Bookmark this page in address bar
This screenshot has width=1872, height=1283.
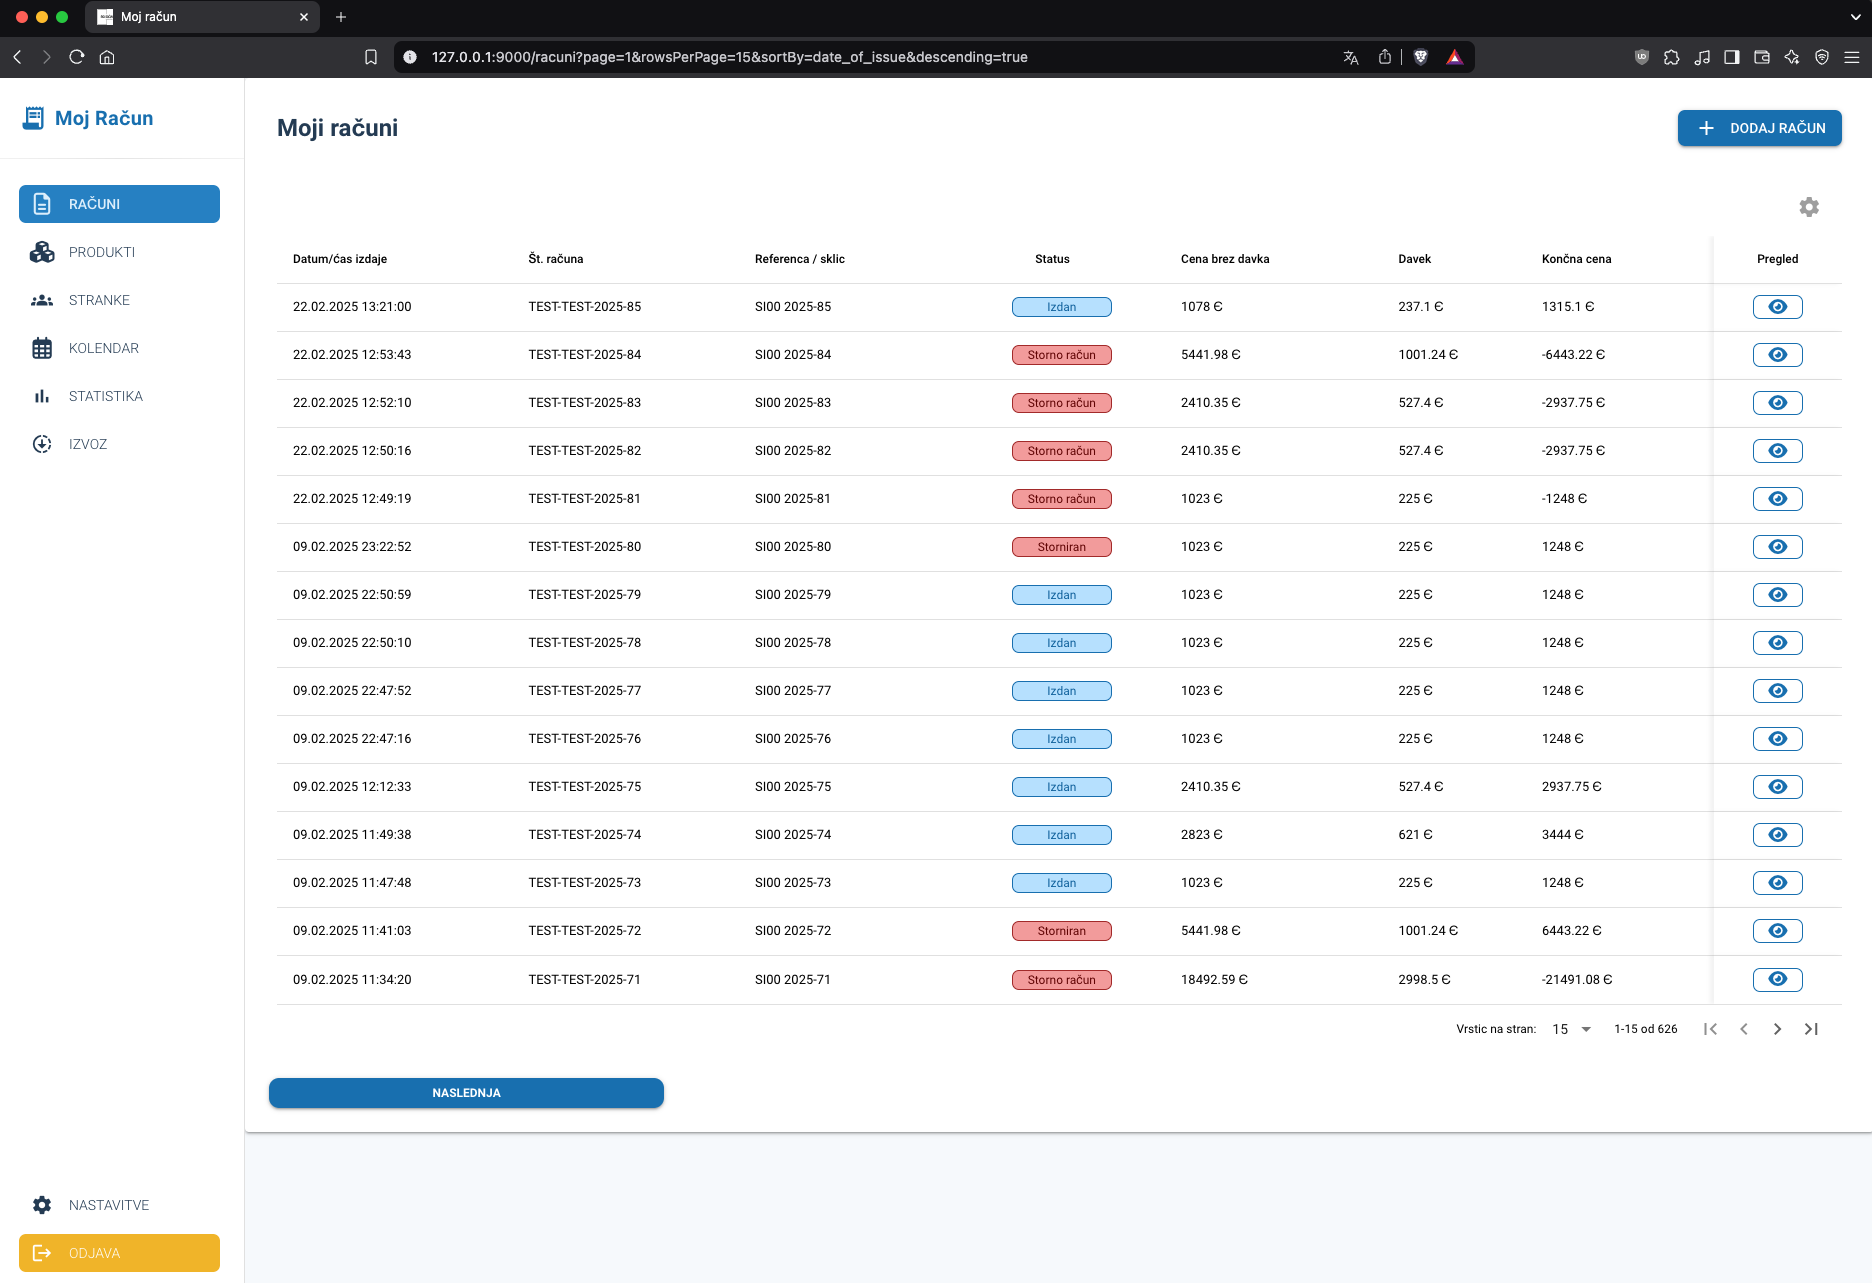371,57
